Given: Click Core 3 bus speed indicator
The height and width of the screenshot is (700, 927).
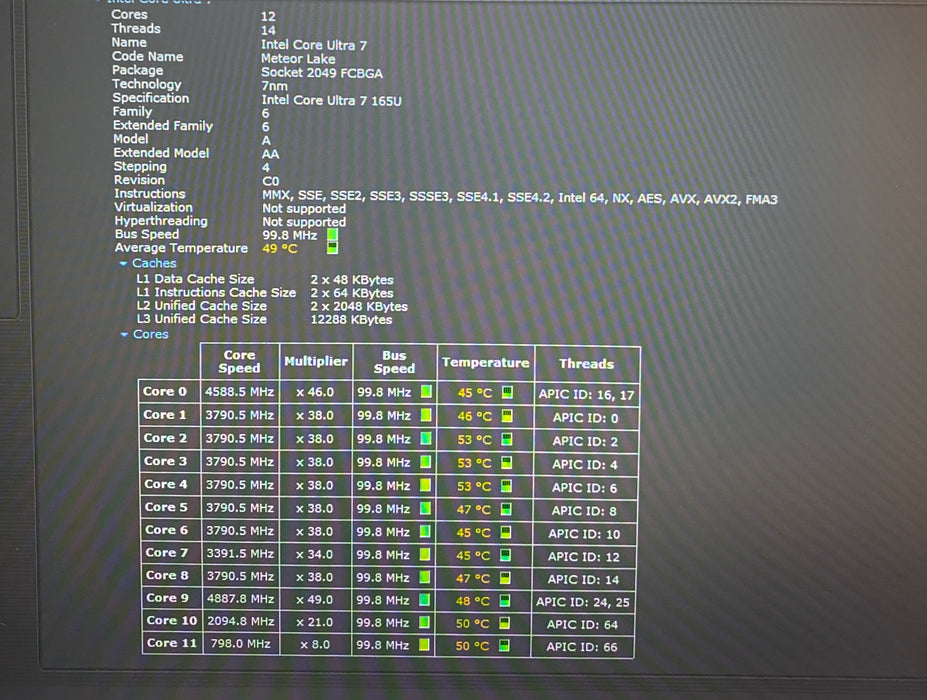Looking at the screenshot, I should (x=425, y=462).
